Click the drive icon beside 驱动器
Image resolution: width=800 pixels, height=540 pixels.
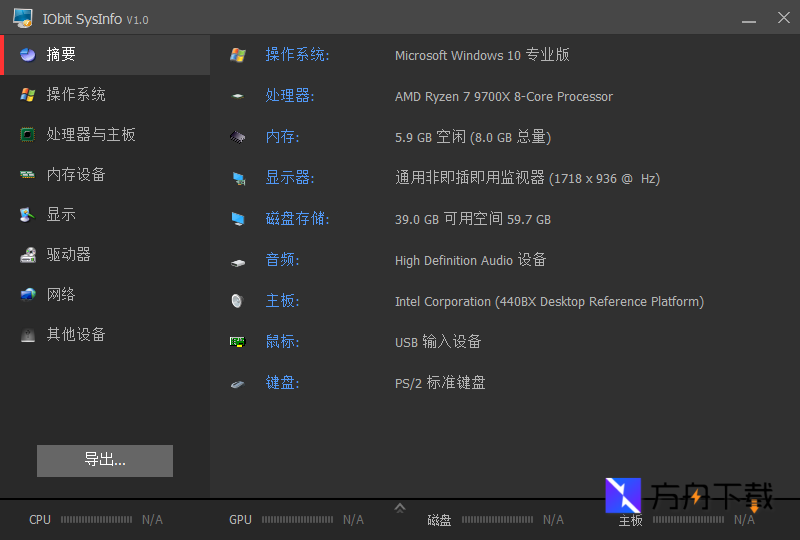[28, 255]
